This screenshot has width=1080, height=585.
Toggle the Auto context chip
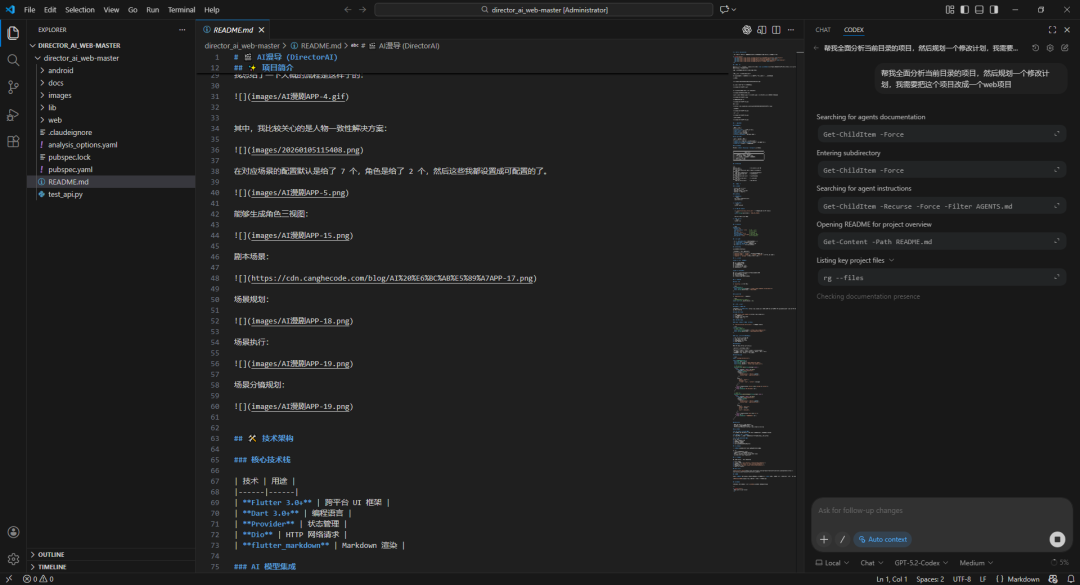[x=882, y=540]
